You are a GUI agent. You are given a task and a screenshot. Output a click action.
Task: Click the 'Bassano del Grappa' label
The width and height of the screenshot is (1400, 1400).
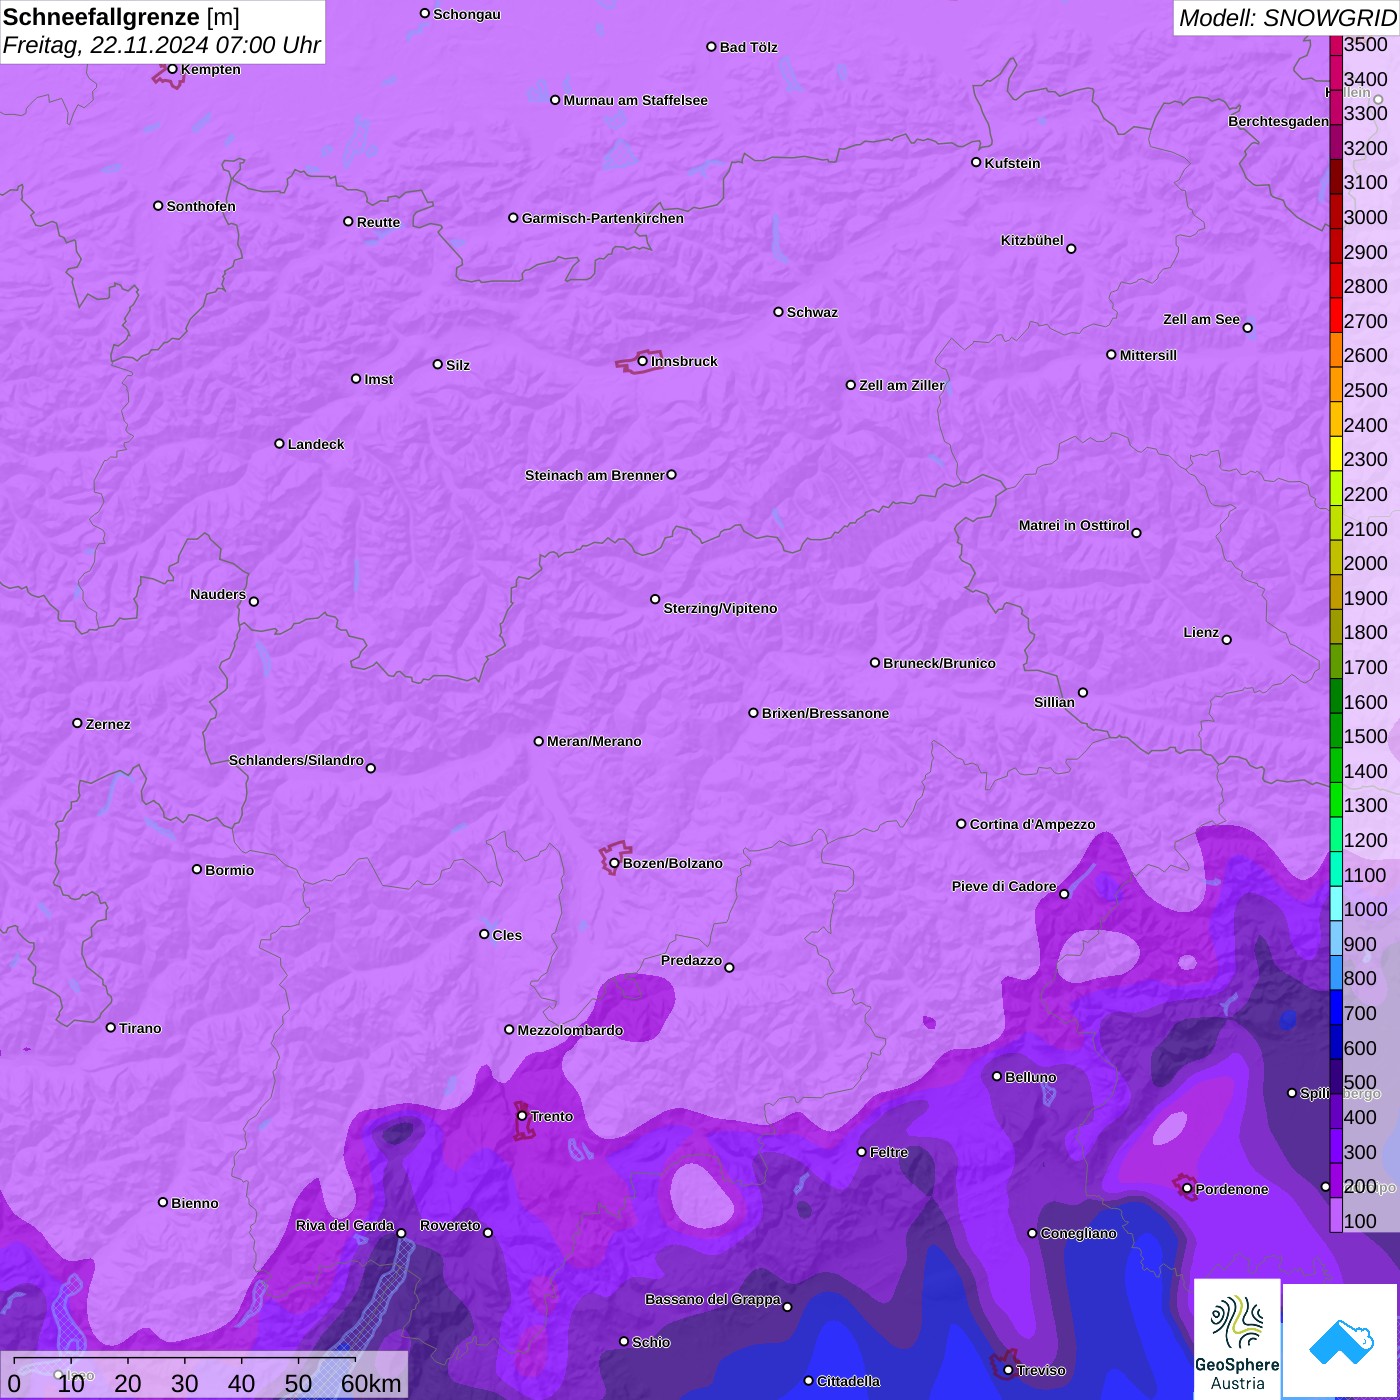pyautogui.click(x=713, y=1299)
